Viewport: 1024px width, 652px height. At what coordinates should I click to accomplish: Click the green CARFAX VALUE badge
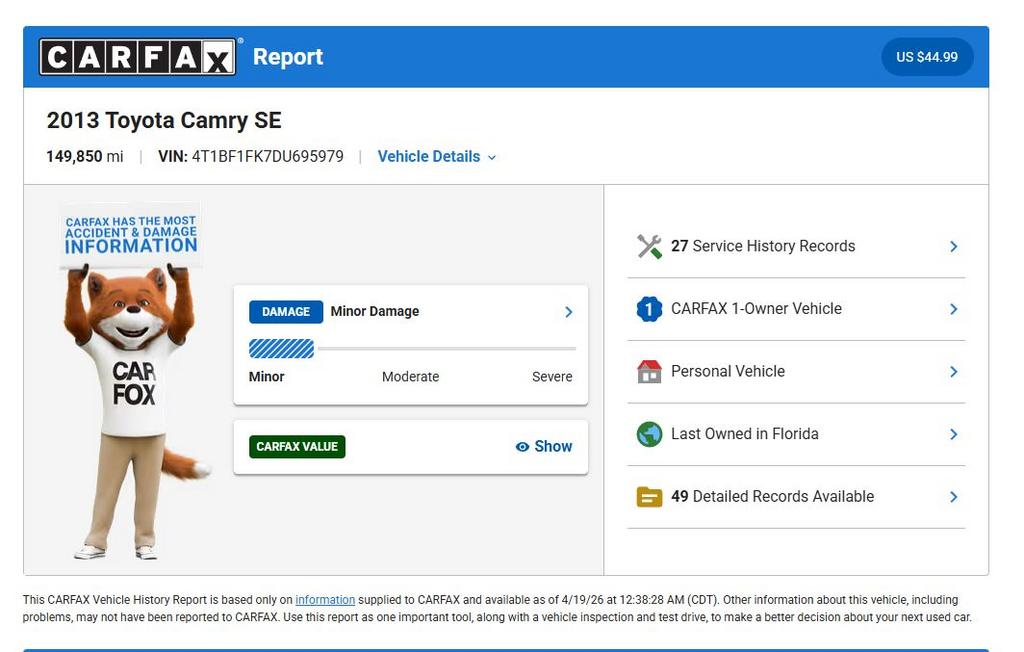pos(297,447)
